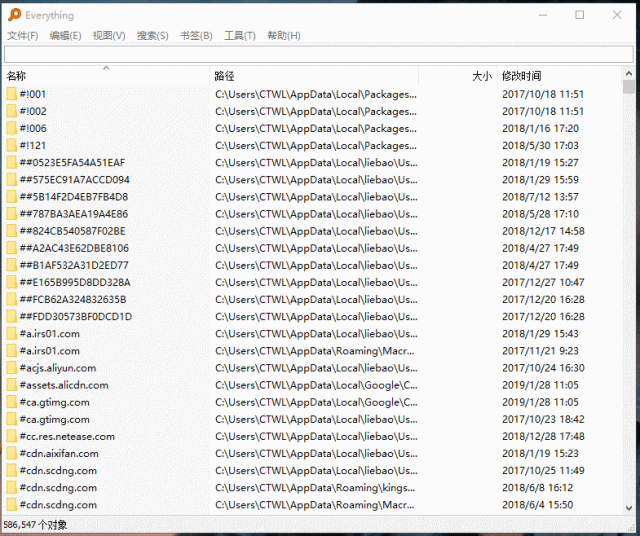The image size is (640, 536).
Task: Select the #!121 folder name
Action: coord(33,146)
